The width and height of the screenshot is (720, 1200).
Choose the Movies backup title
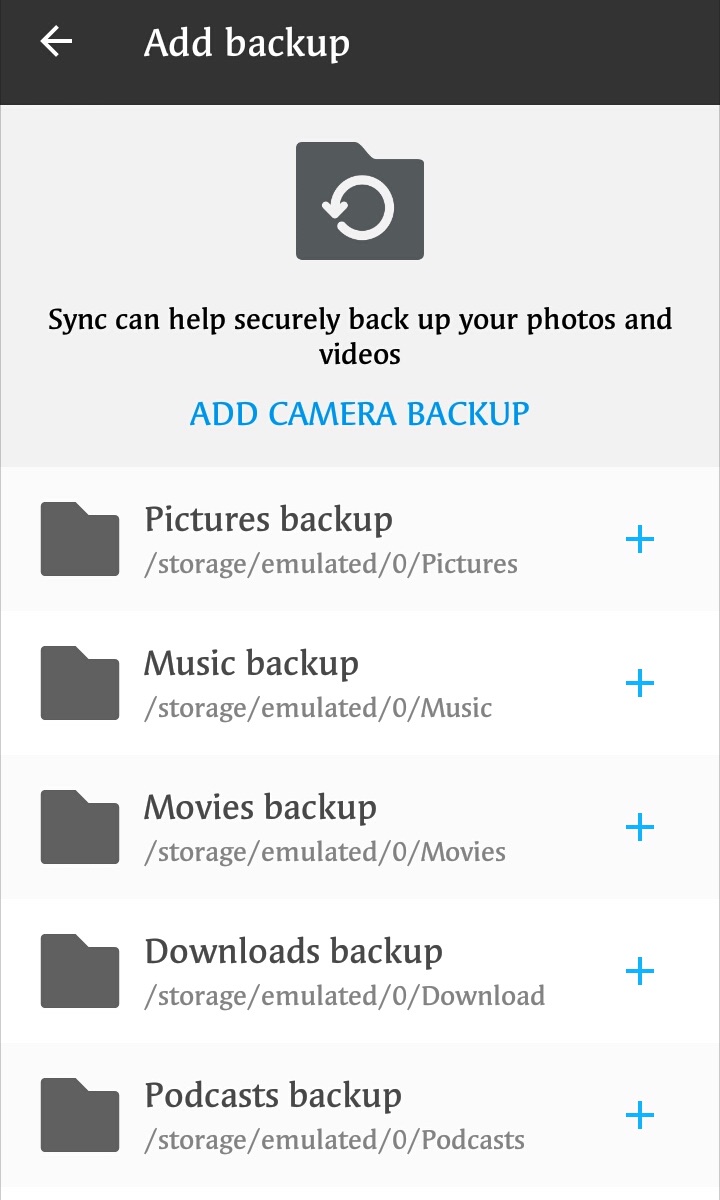260,807
